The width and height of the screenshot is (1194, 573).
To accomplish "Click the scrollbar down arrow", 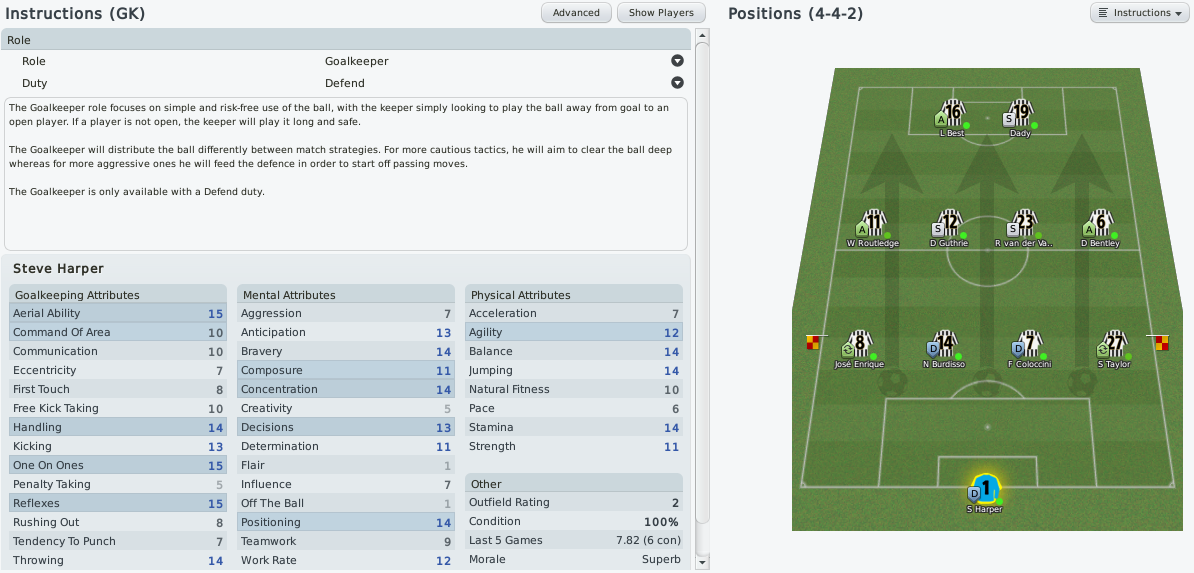I will click(x=702, y=562).
